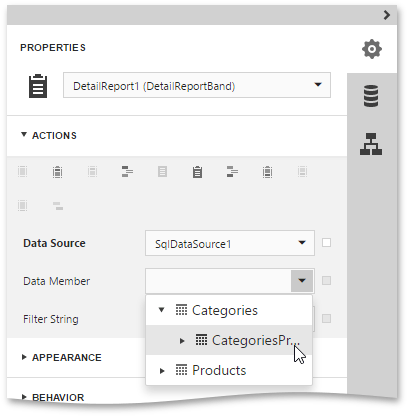The image size is (410, 419).
Task: Toggle the checkbox beside Data Member
Action: [x=326, y=281]
